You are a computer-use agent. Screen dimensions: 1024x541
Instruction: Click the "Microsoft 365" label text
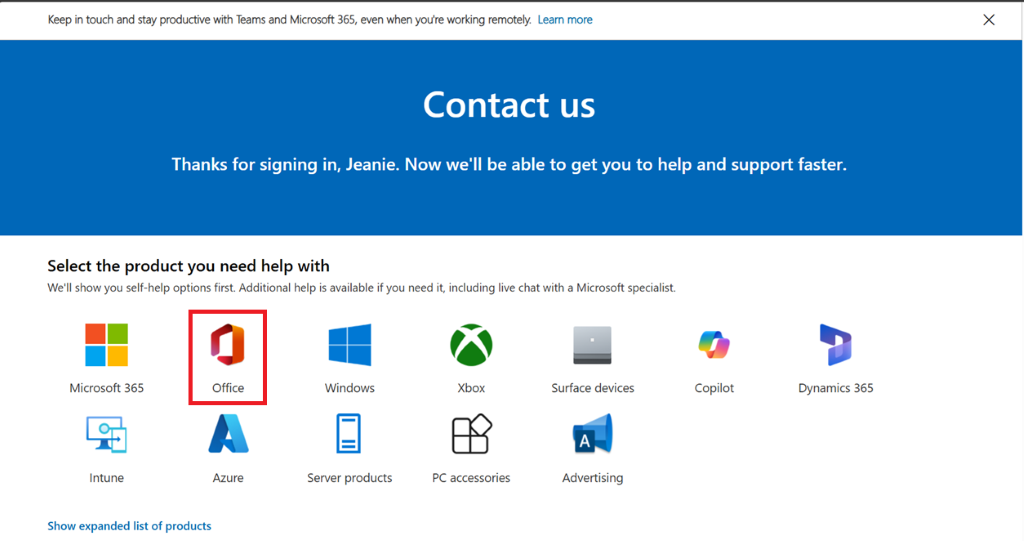point(106,388)
